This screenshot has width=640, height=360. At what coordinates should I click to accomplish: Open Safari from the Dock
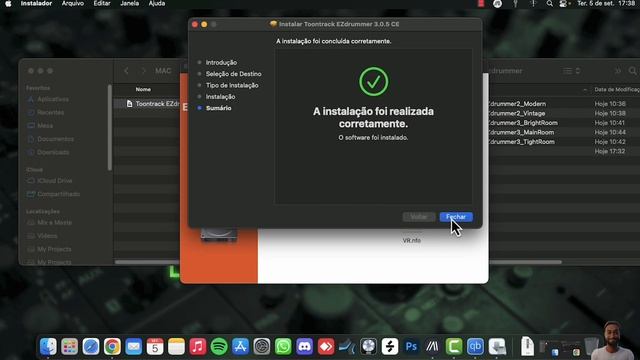pos(91,347)
